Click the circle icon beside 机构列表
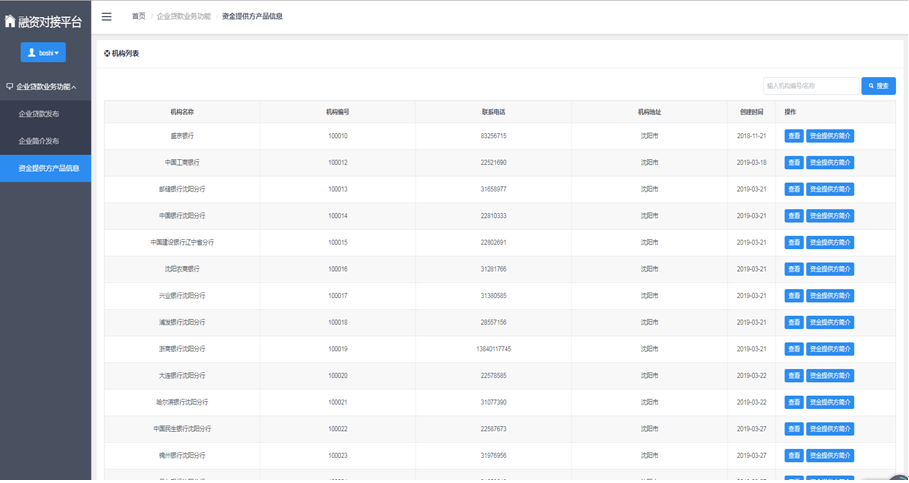The image size is (909, 483). (107, 54)
